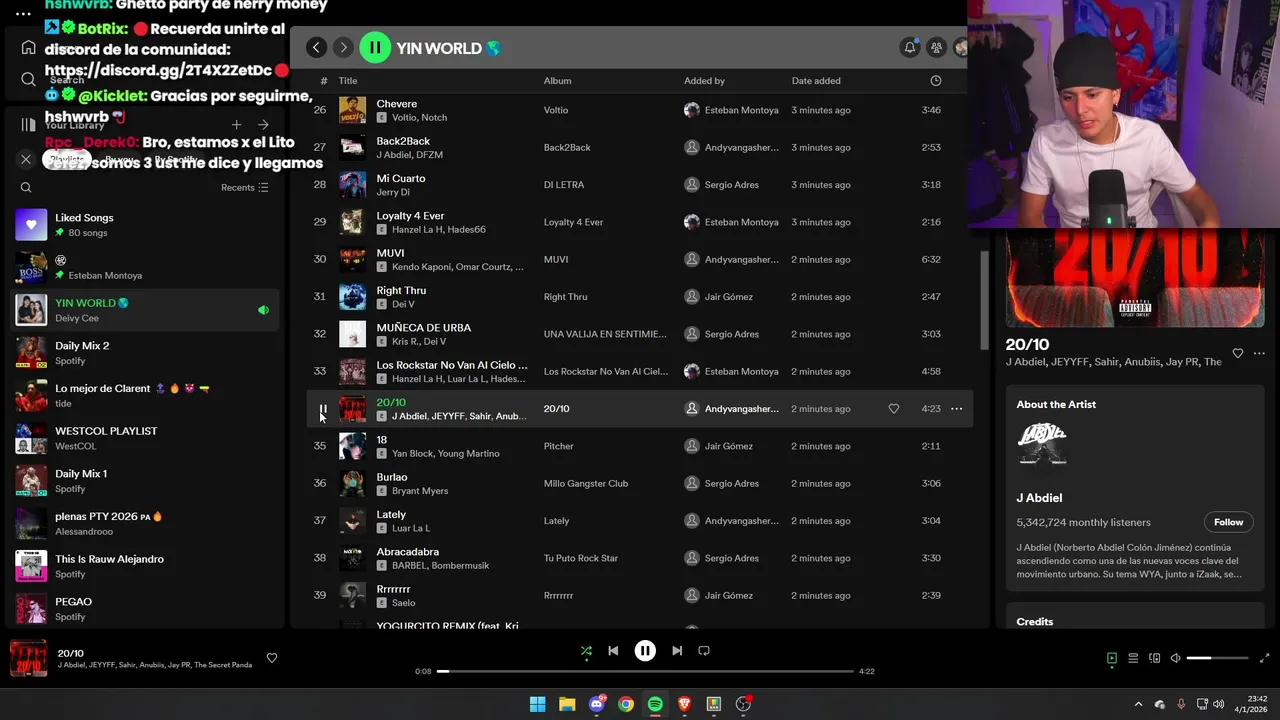1280x720 pixels.
Task: Open Windows Start menu
Action: point(537,704)
